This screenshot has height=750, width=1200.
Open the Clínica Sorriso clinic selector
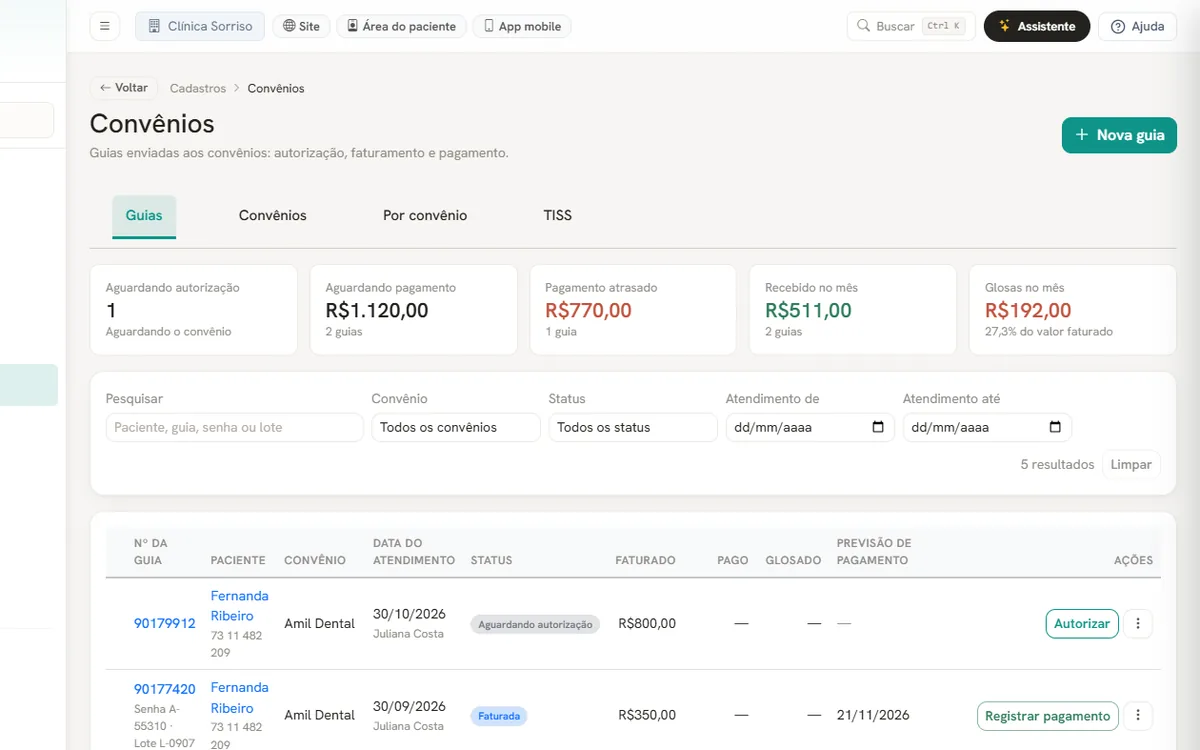click(200, 26)
